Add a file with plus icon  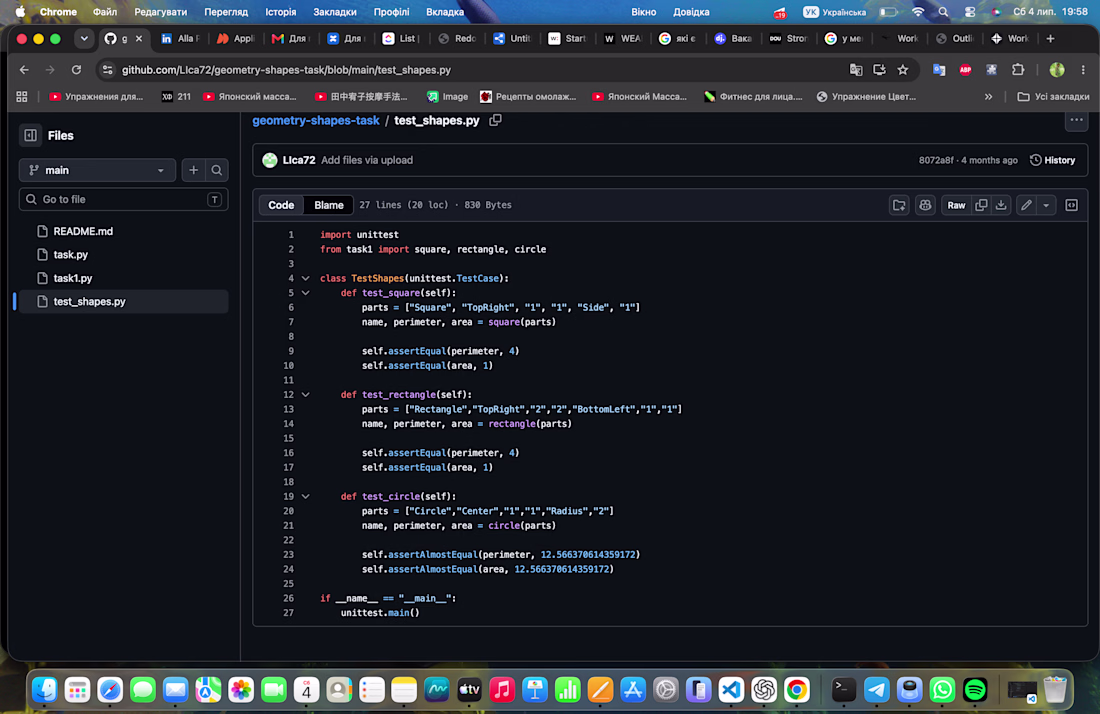(194, 170)
